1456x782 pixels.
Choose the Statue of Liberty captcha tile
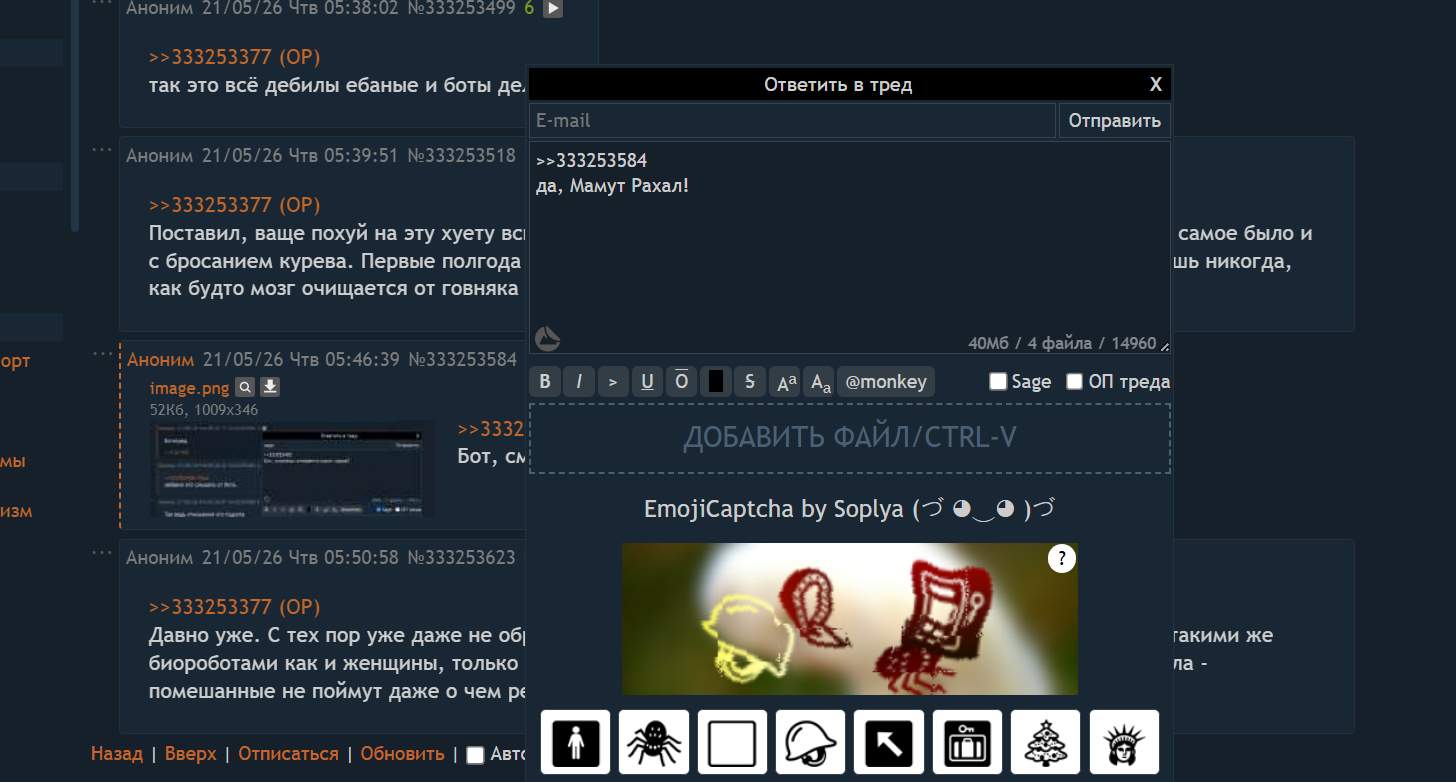pos(1124,742)
